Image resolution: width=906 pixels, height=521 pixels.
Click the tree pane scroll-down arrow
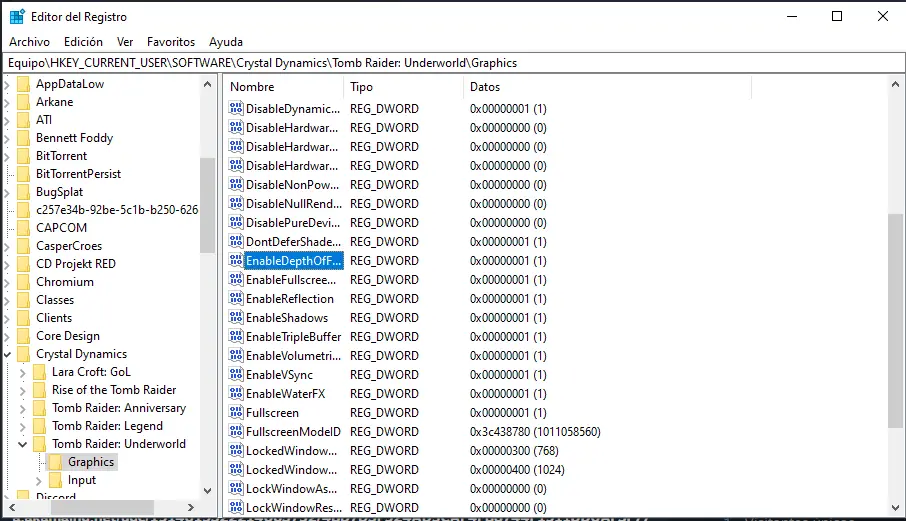click(207, 490)
